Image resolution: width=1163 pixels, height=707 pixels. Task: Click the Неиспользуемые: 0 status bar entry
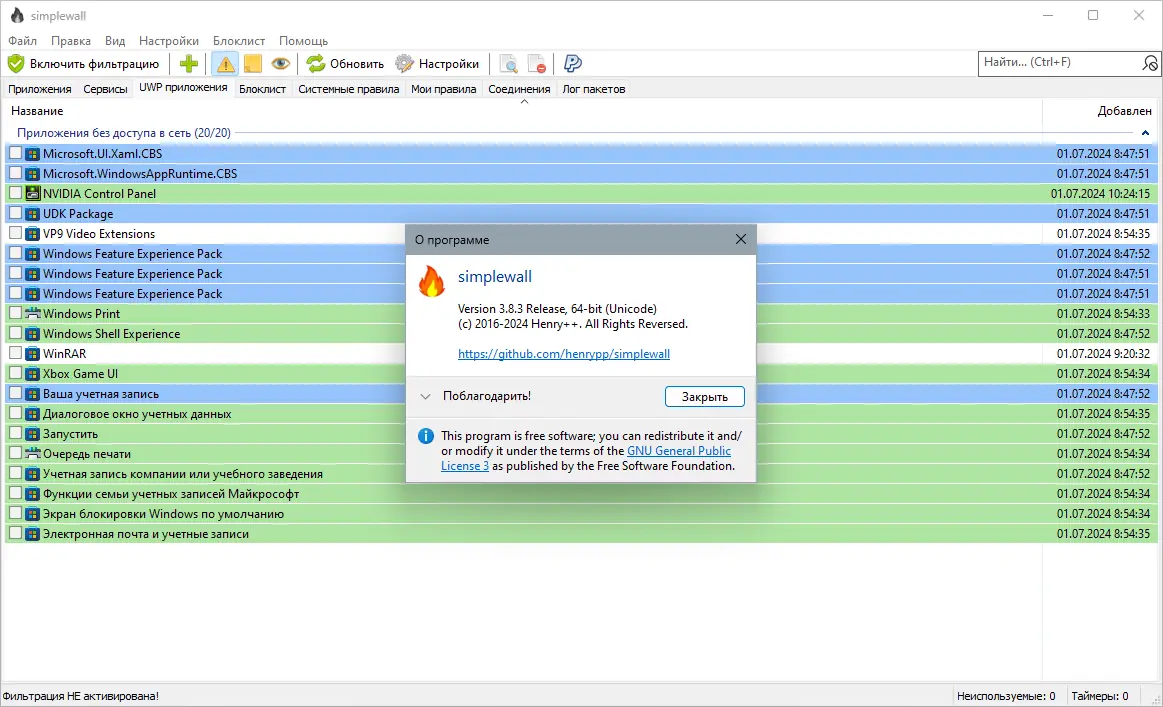click(1006, 696)
